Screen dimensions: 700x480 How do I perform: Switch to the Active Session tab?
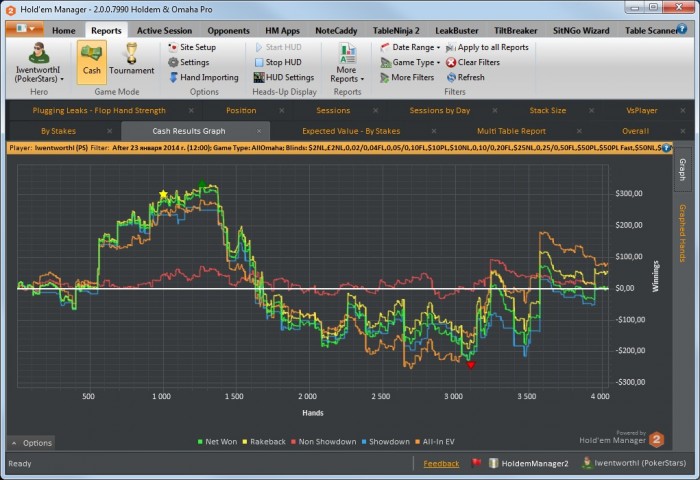click(x=164, y=31)
